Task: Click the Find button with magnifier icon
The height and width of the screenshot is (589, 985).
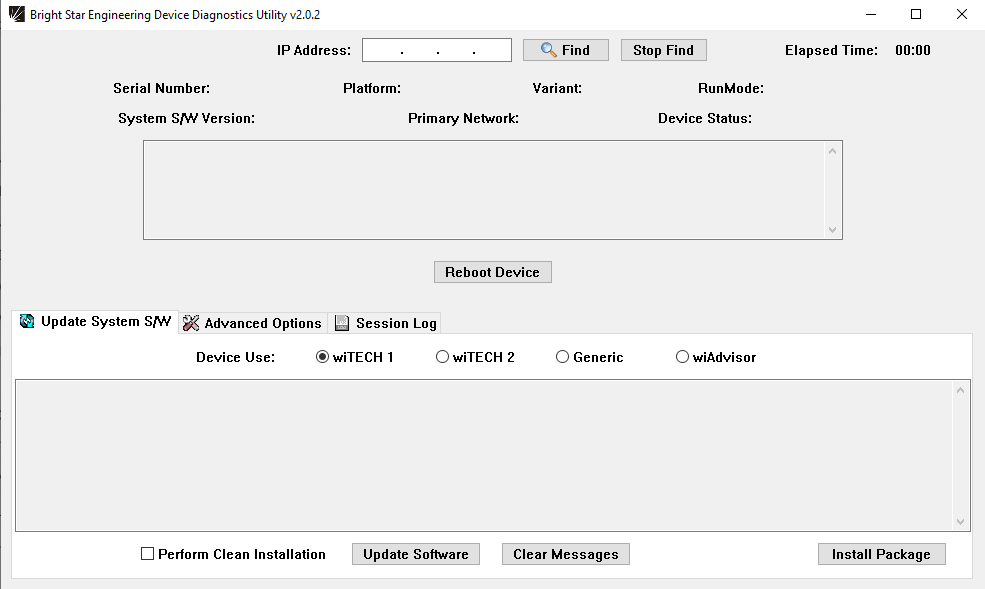Action: pyautogui.click(x=565, y=50)
